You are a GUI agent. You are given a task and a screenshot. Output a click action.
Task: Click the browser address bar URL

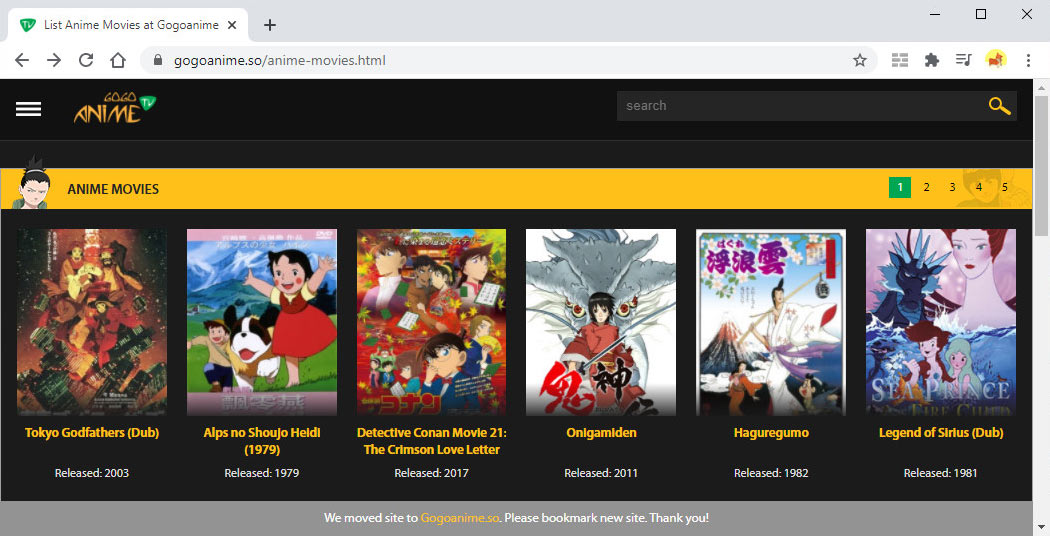click(280, 60)
